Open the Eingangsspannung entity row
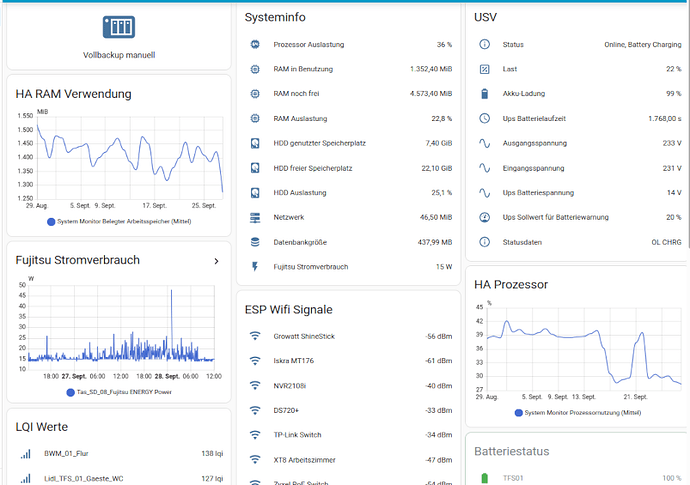Screen dimensions: 690x485 (x=578, y=168)
